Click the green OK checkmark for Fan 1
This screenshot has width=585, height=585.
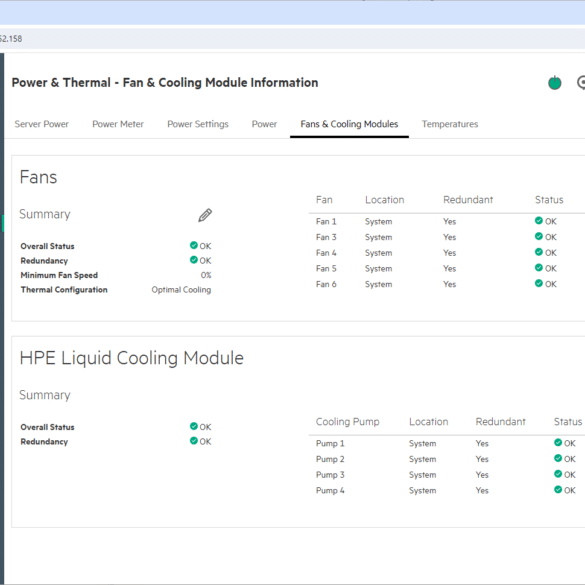pos(538,220)
